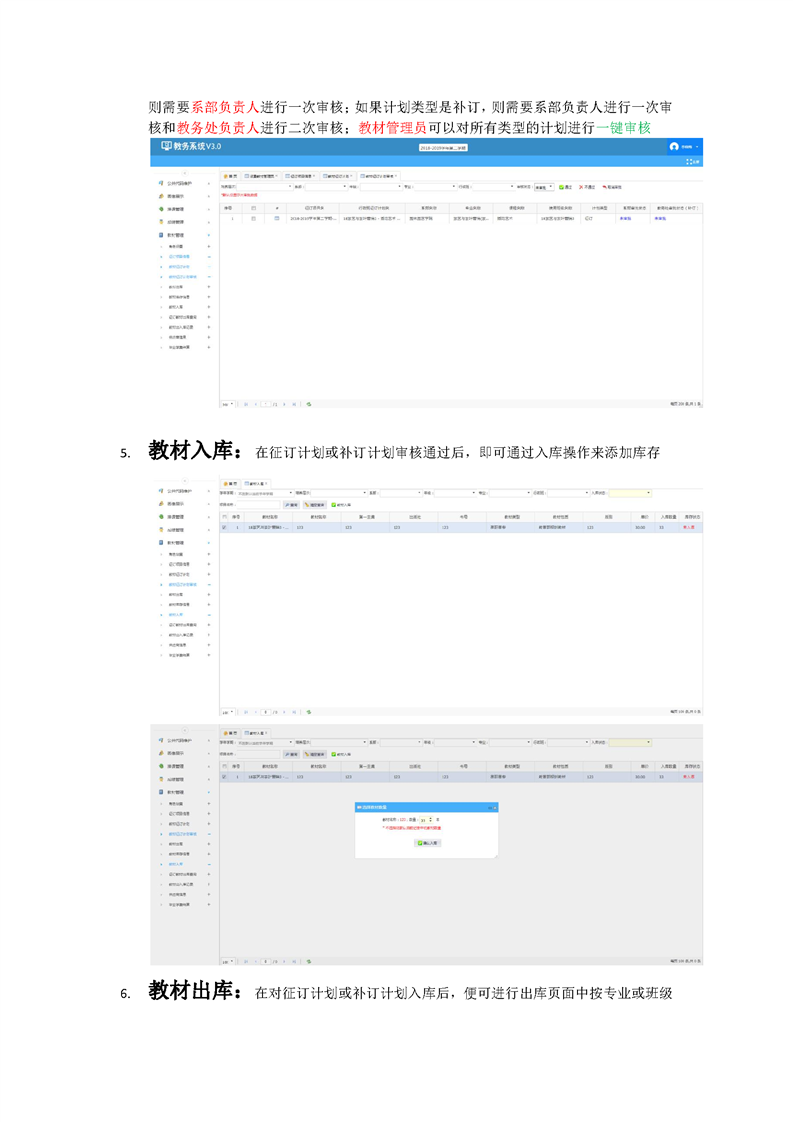Collapse 教材管理 menu arrow in 教务系统V3.0 screenshot sidebar
793x1122 pixels.
(x=209, y=235)
